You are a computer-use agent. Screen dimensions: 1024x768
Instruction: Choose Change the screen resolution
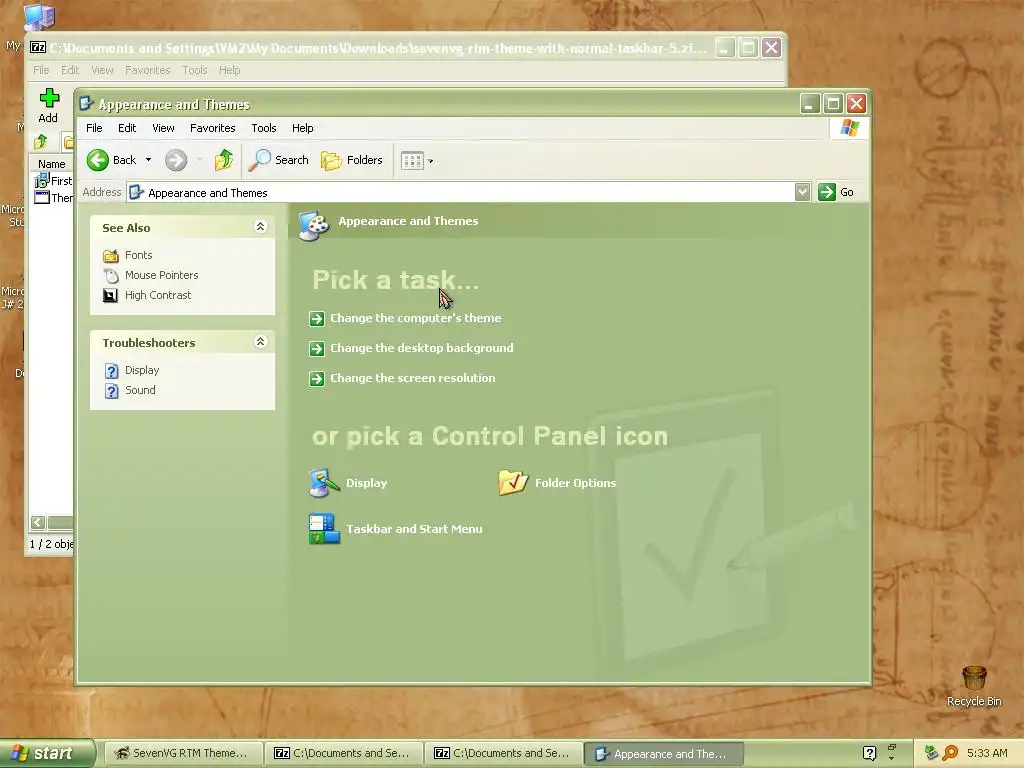coord(412,378)
